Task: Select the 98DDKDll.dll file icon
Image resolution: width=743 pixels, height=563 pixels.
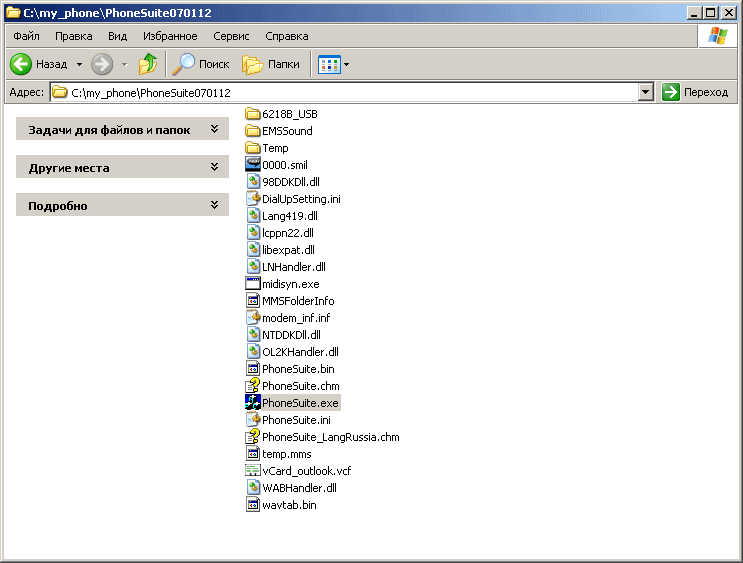Action: point(253,182)
